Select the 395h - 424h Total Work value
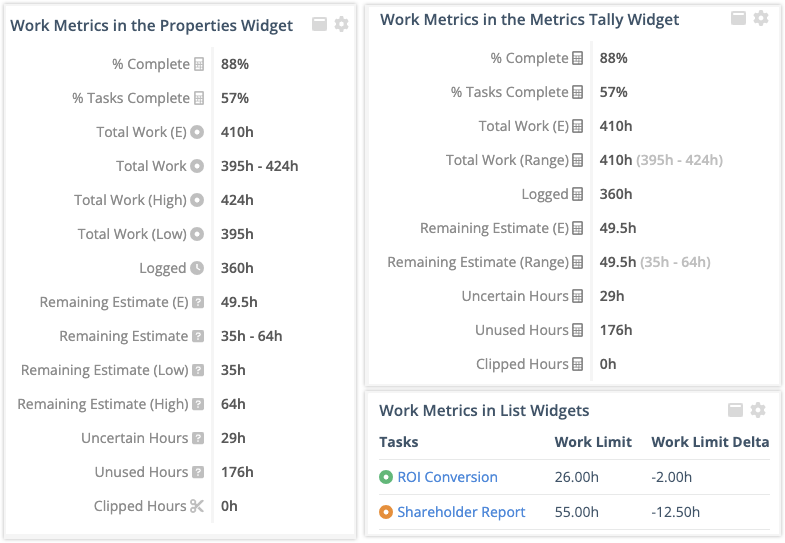 tap(260, 166)
